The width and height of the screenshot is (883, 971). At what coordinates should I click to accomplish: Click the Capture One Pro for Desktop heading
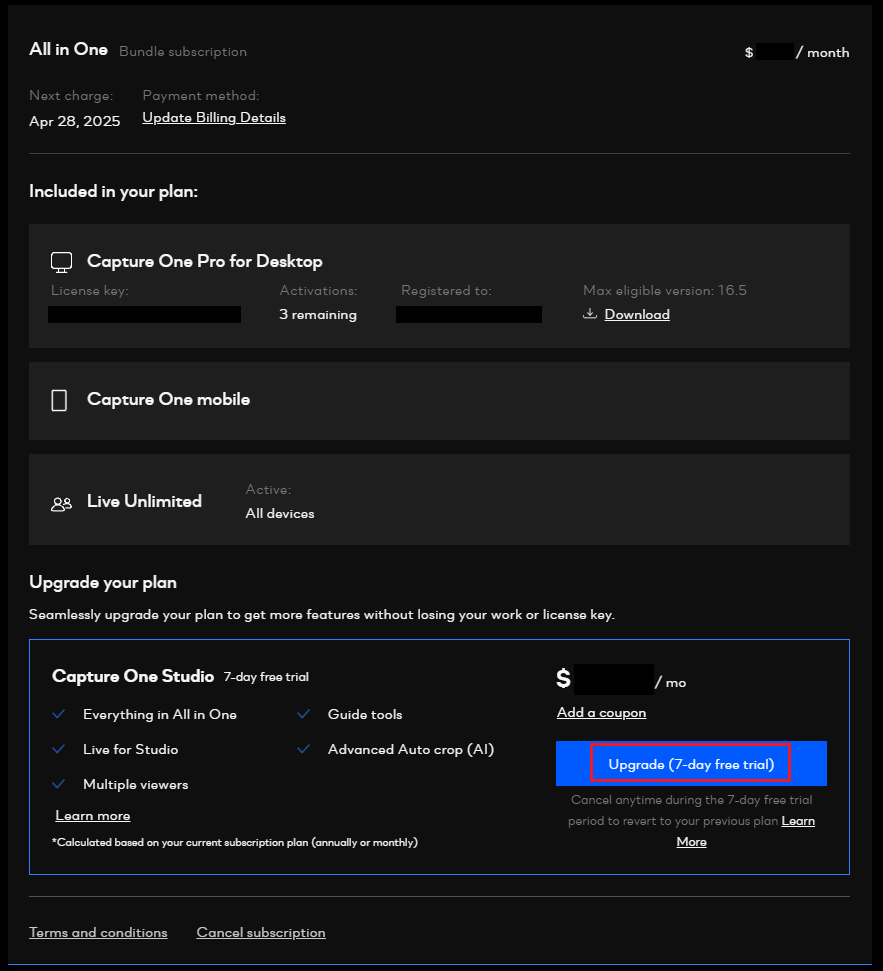(205, 261)
